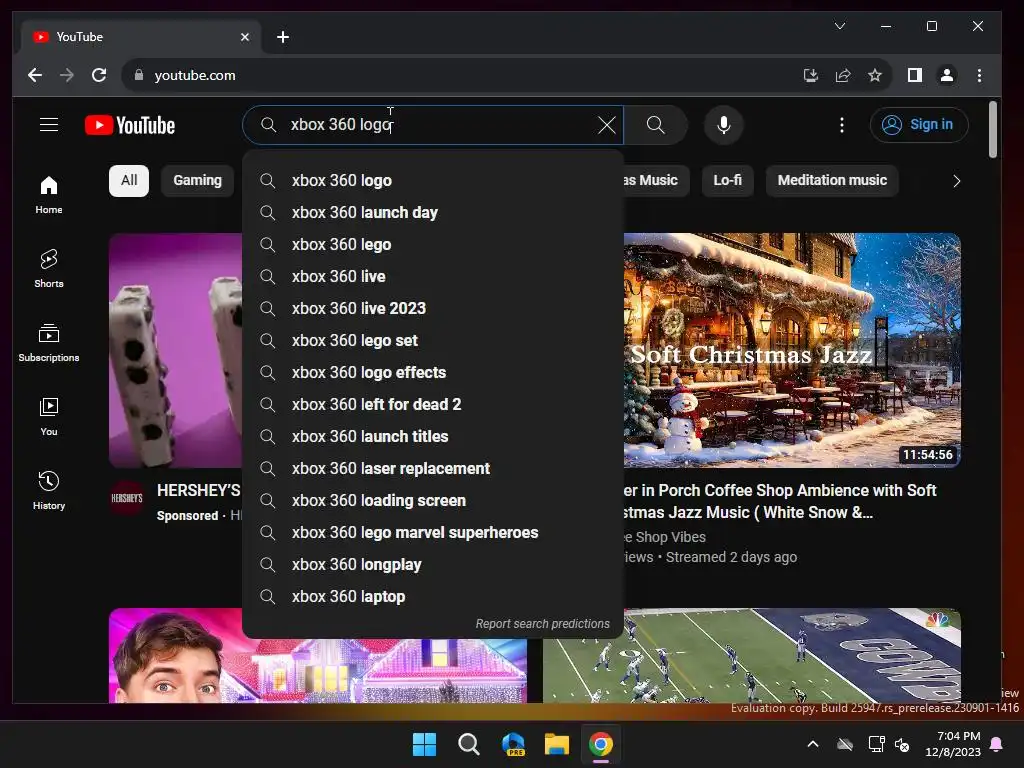Open the Shop Vibes channel name
Image resolution: width=1024 pixels, height=768 pixels.
665,537
